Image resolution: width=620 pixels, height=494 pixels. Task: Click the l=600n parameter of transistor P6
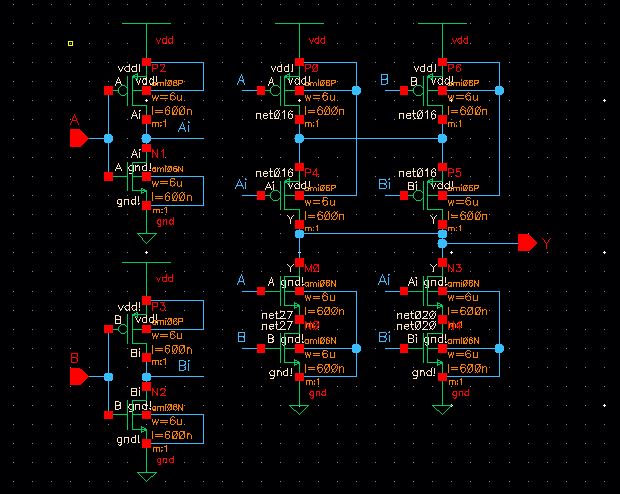467,111
